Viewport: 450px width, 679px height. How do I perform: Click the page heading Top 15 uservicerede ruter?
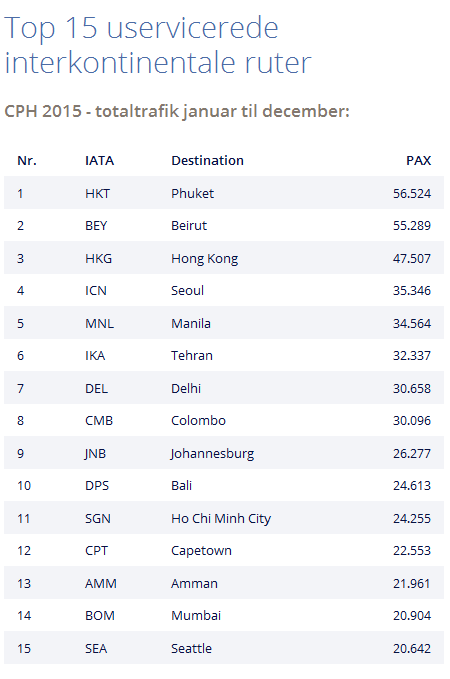tap(158, 45)
